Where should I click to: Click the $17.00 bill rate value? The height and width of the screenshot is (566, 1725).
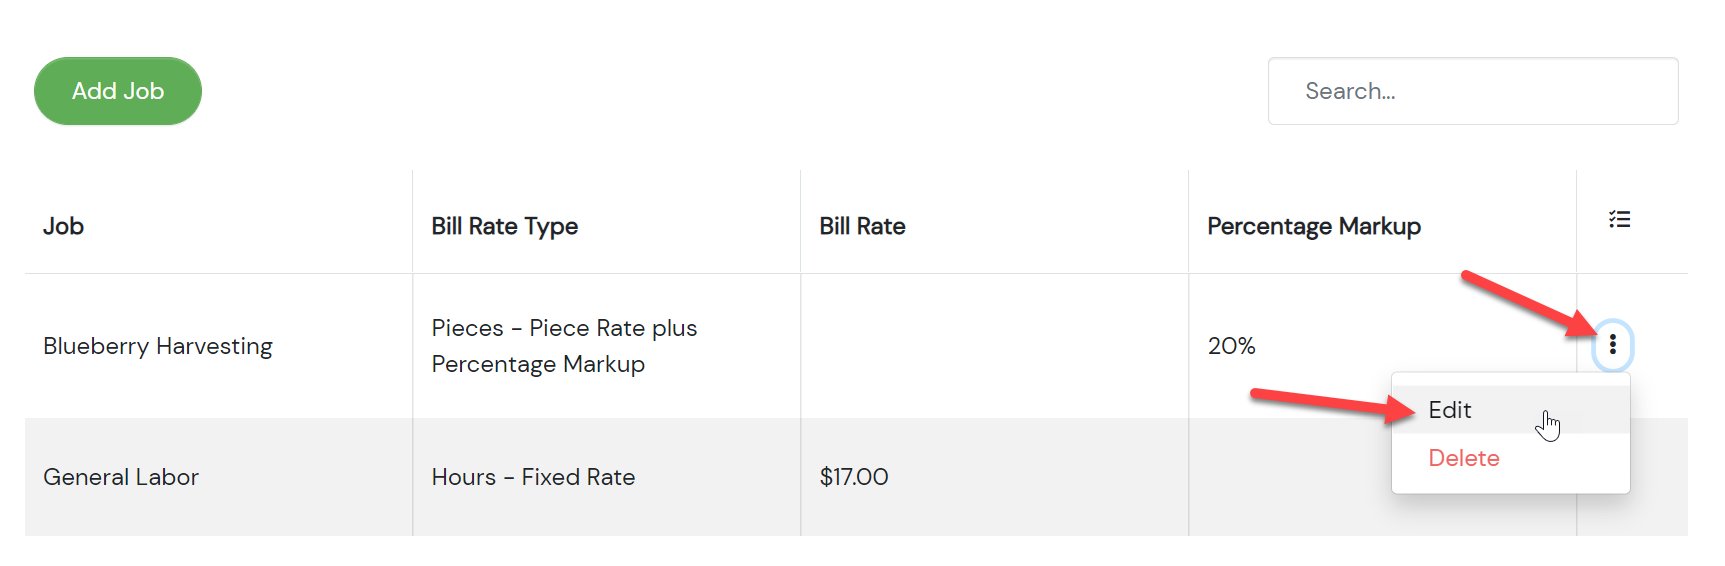coord(854,477)
